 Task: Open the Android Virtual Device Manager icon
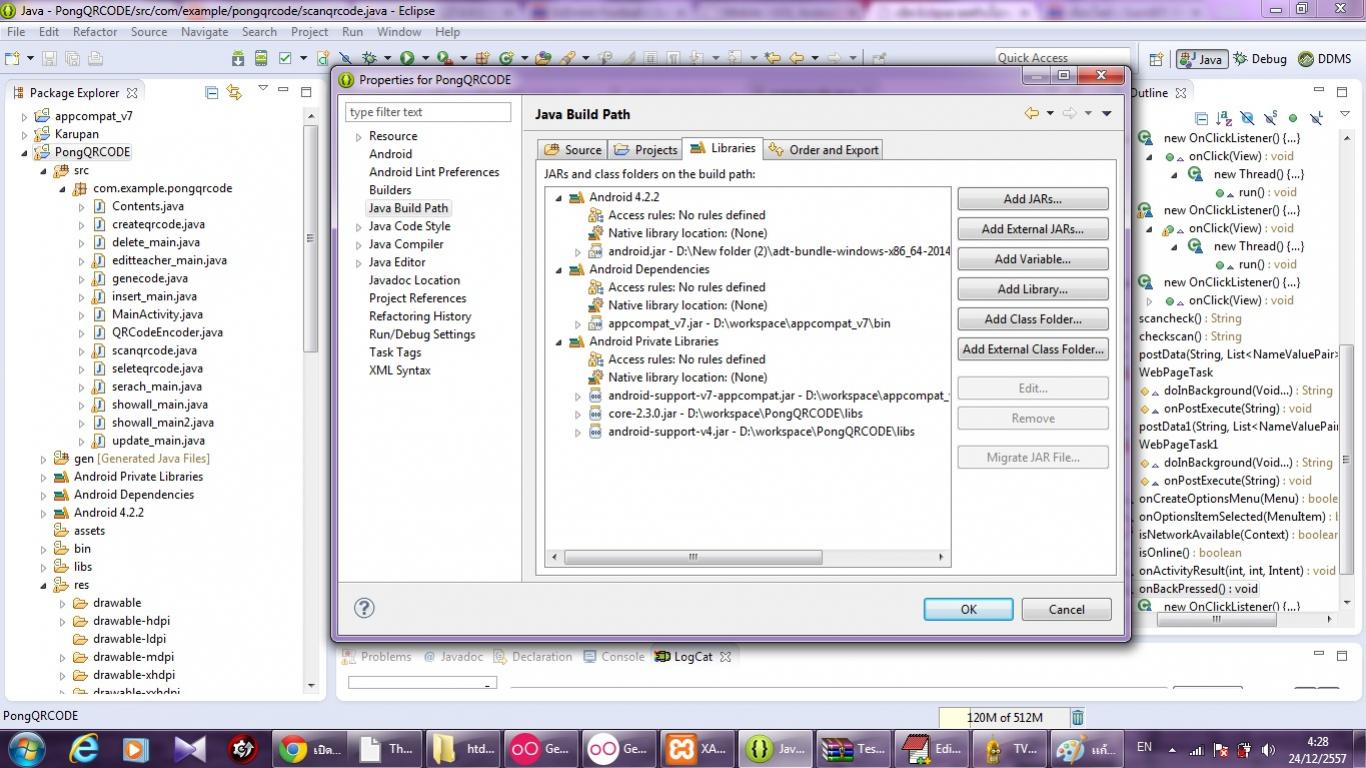coord(261,58)
